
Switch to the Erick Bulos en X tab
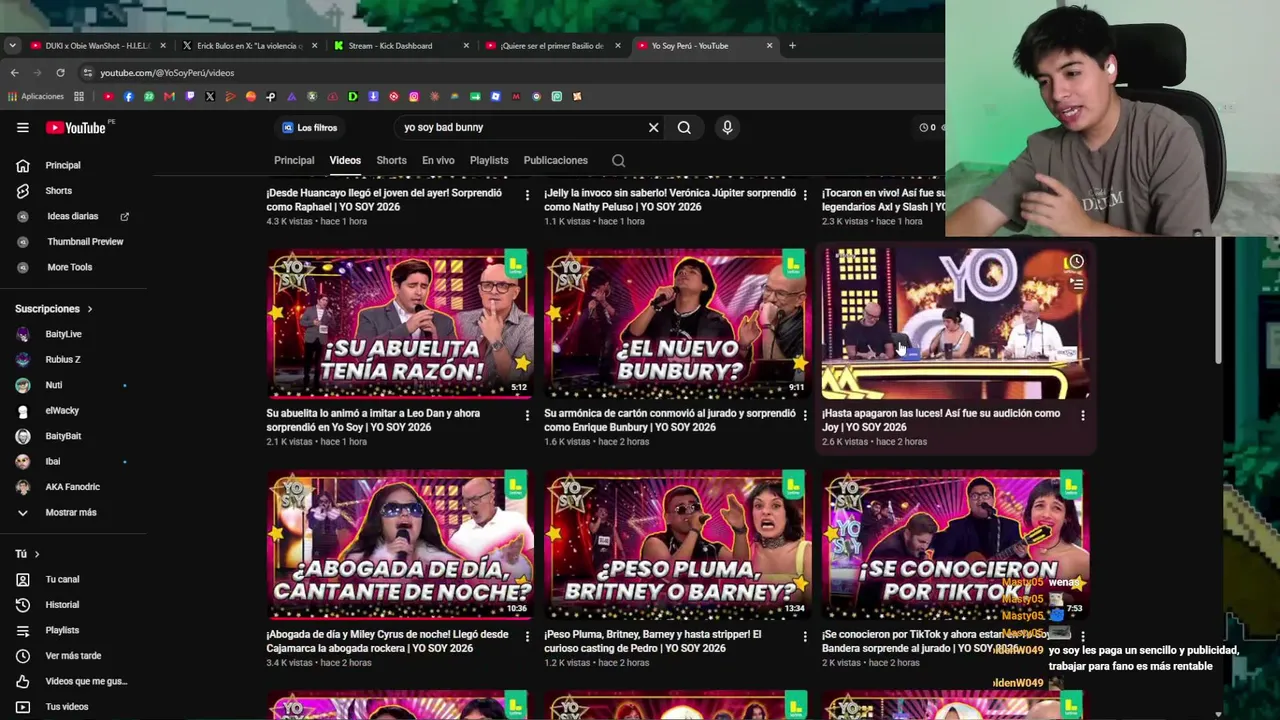(x=250, y=45)
